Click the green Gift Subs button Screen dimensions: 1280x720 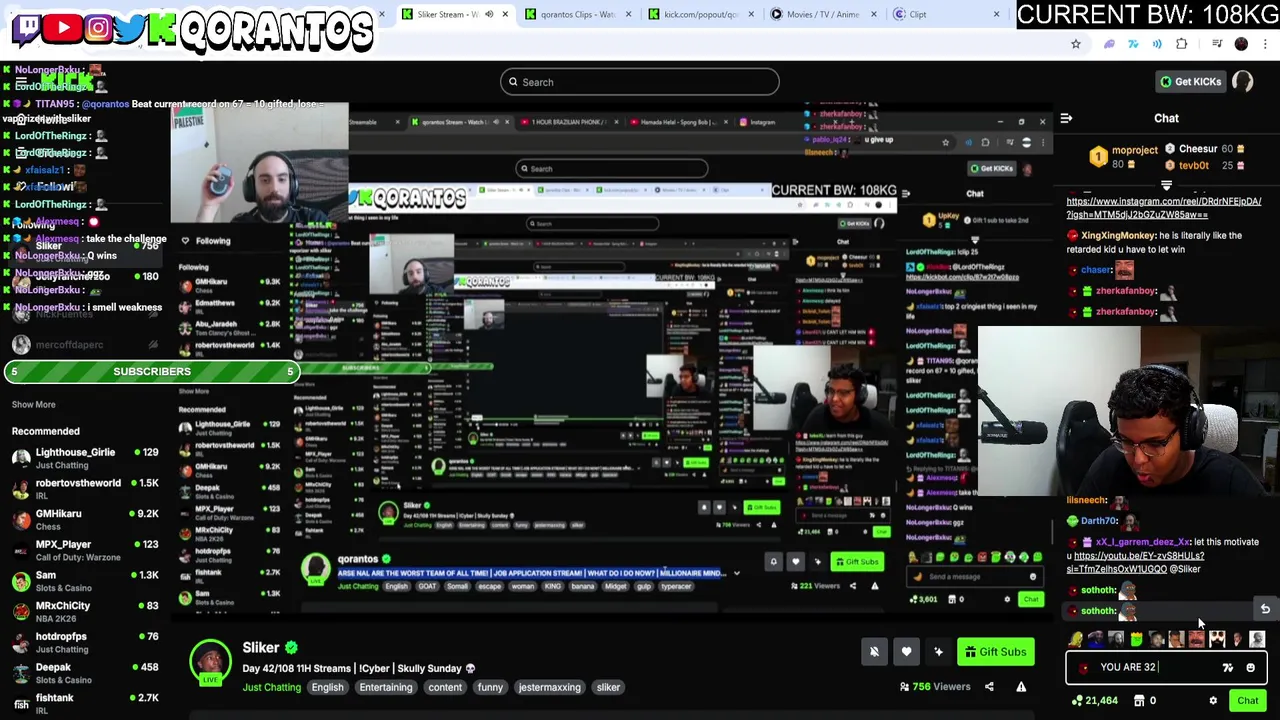tap(995, 652)
